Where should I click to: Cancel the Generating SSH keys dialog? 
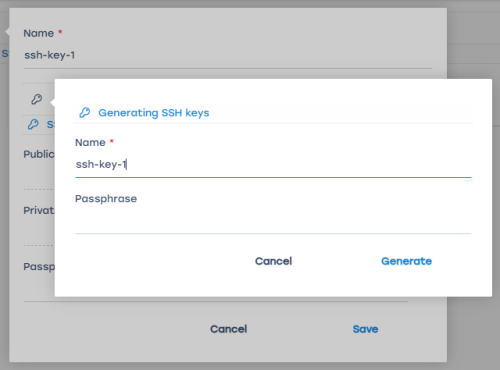[x=274, y=261]
